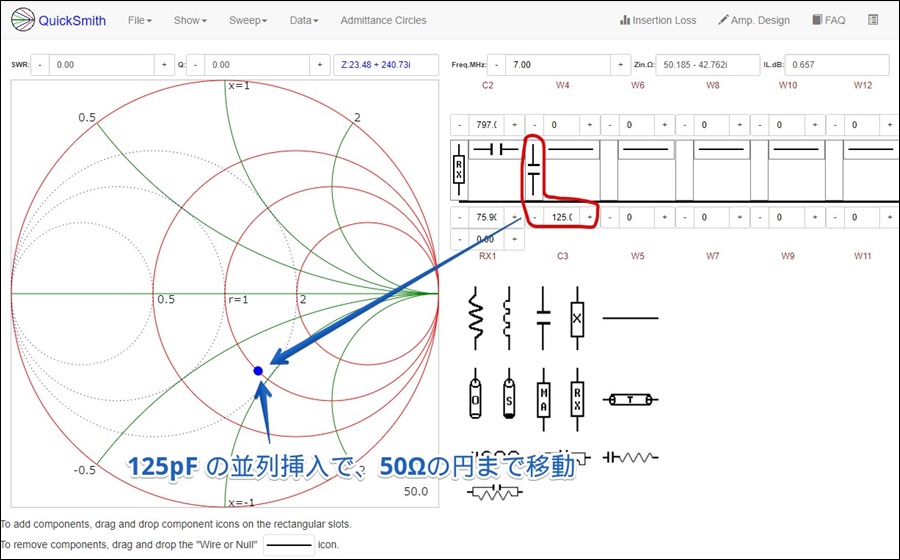The height and width of the screenshot is (560, 900).
Task: Focus the Q input field
Action: click(x=257, y=65)
